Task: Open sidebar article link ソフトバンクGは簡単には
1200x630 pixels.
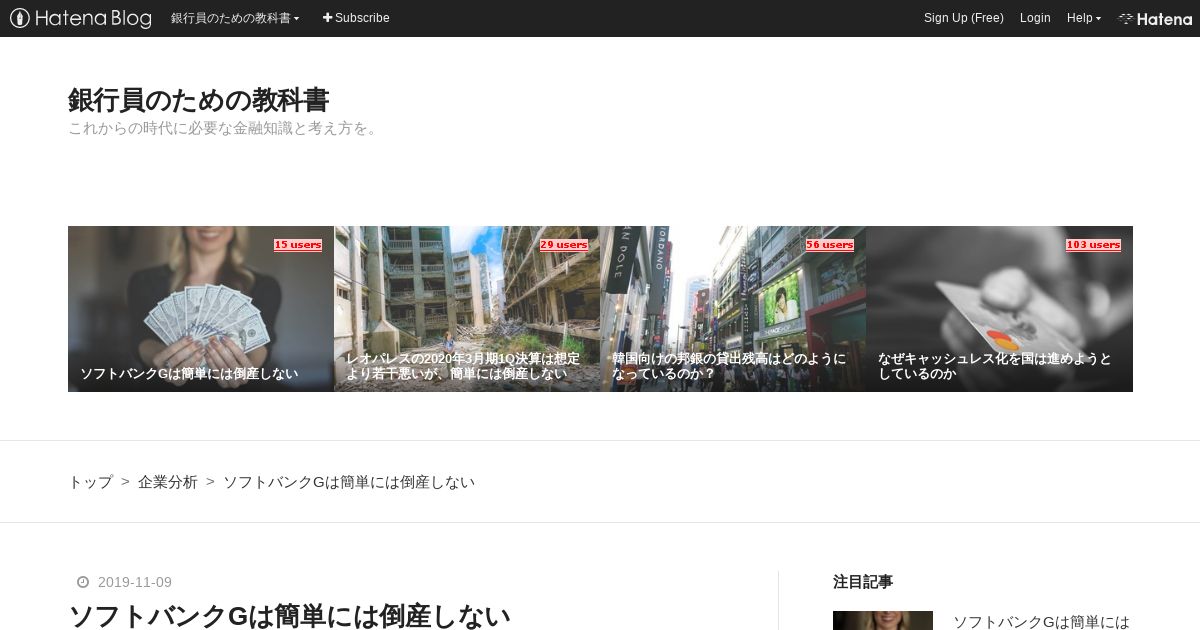Action: [1041, 622]
